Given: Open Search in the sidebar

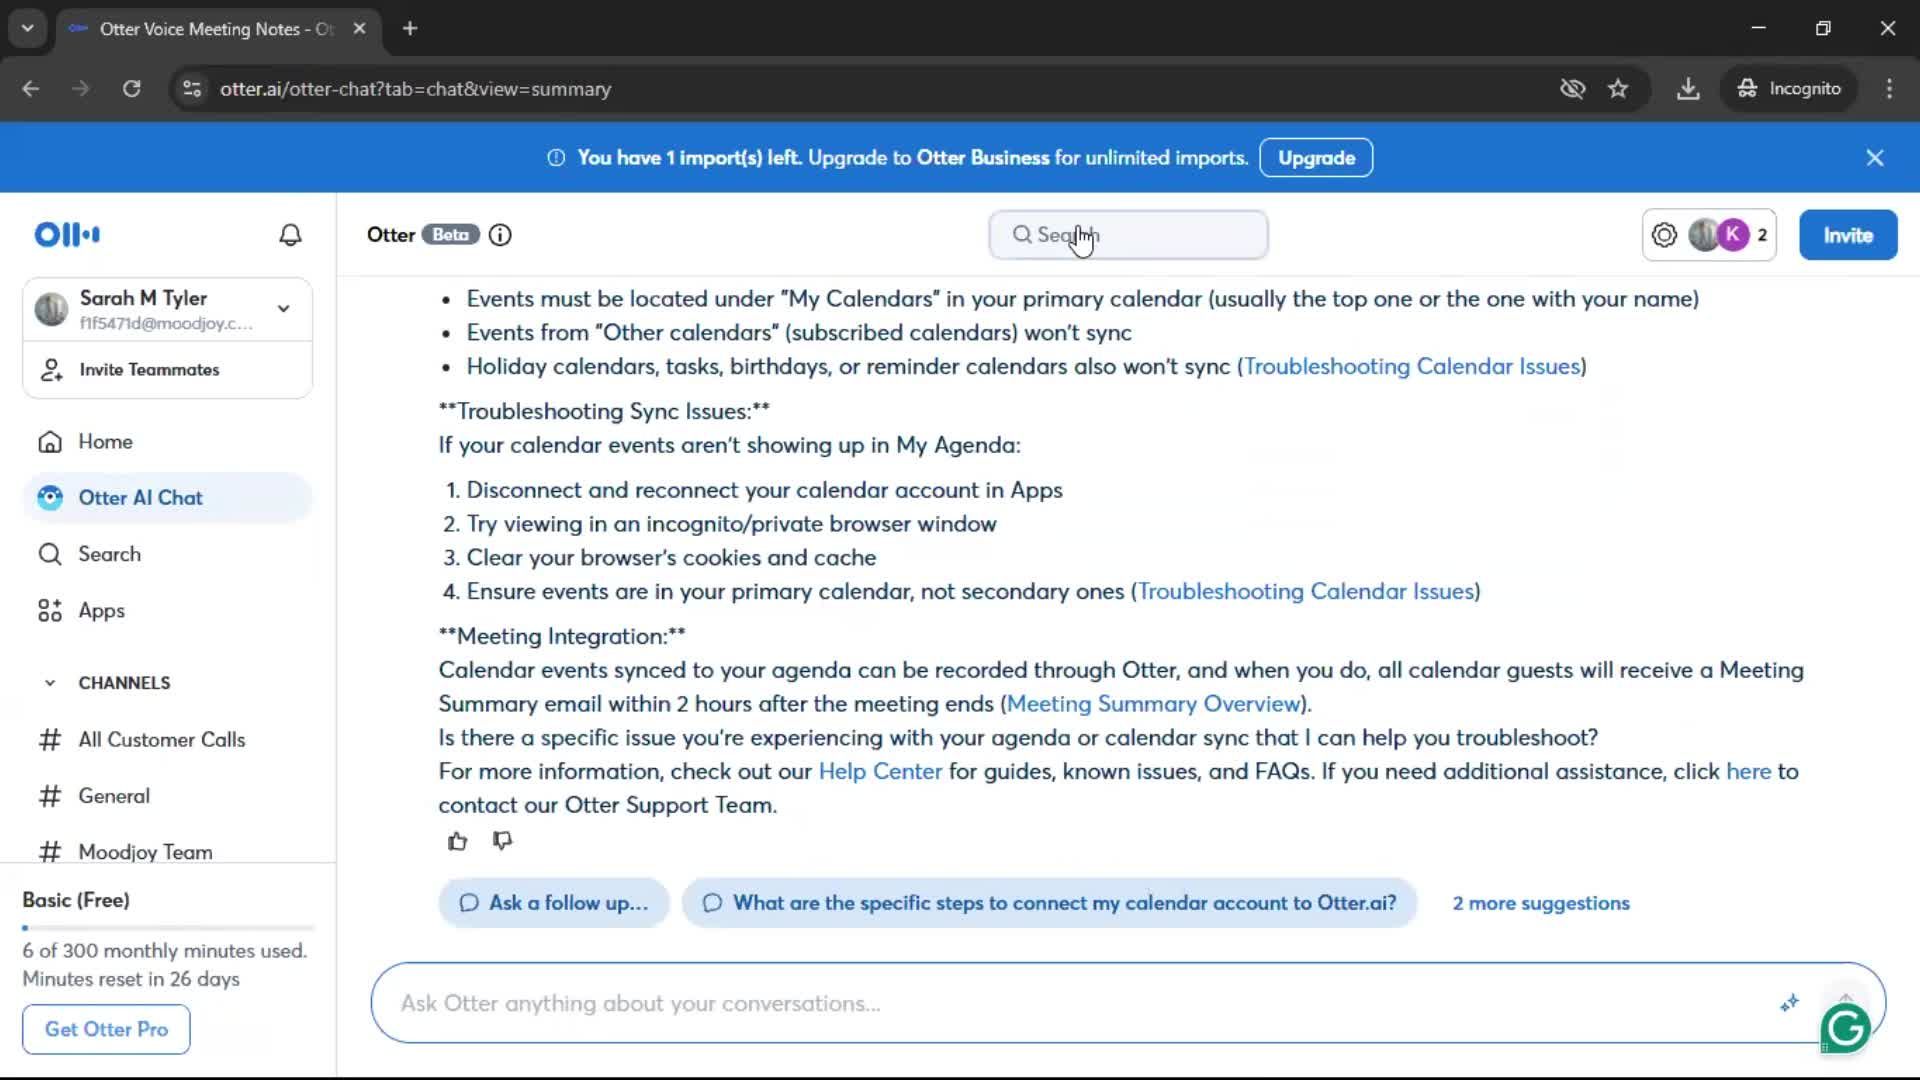Looking at the screenshot, I should coord(167,554).
